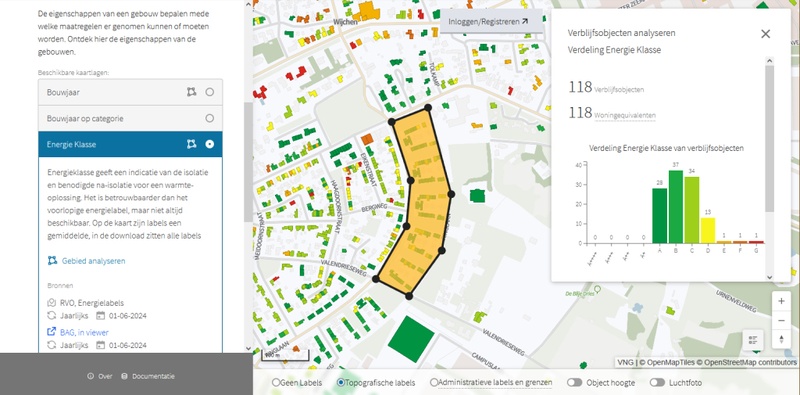Click the Beschikbare kaartlagen label

73,72
